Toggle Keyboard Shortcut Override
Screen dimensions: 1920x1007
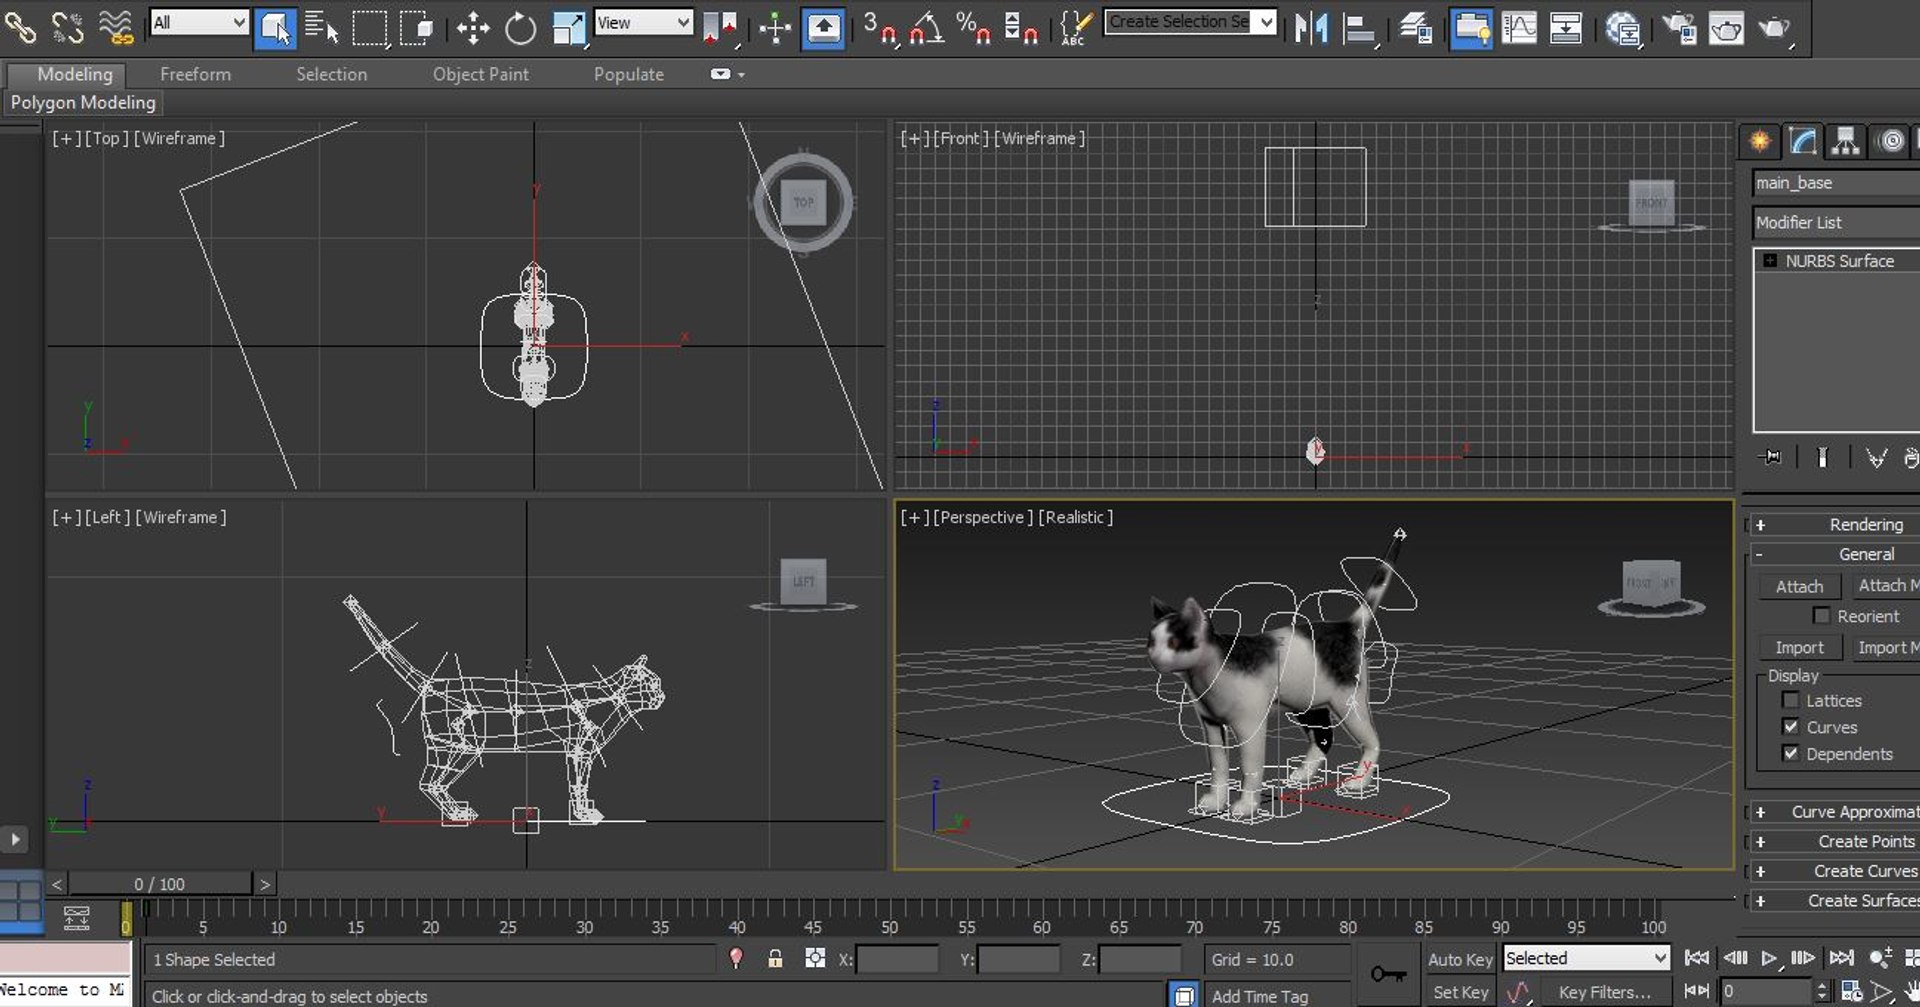[823, 27]
